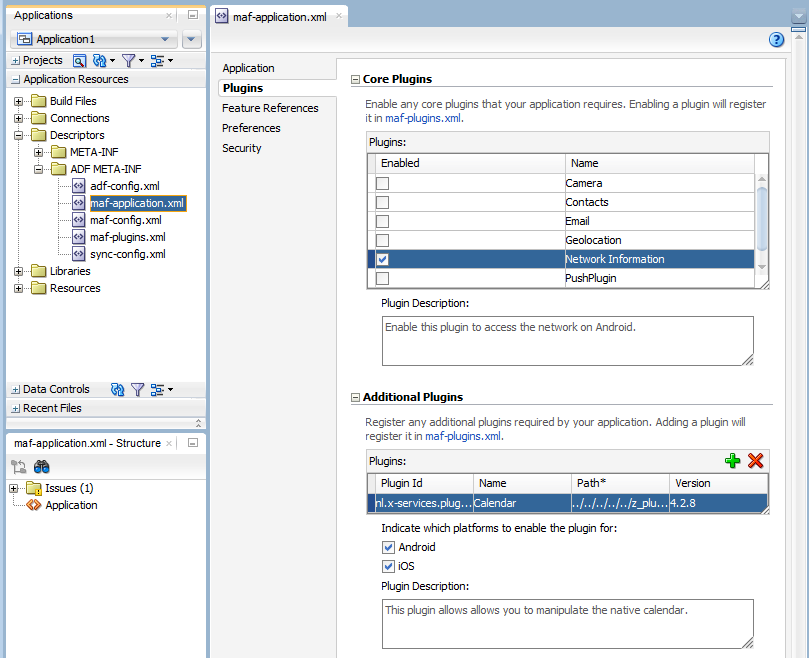Click the Projects refresh icon

pos(100,61)
